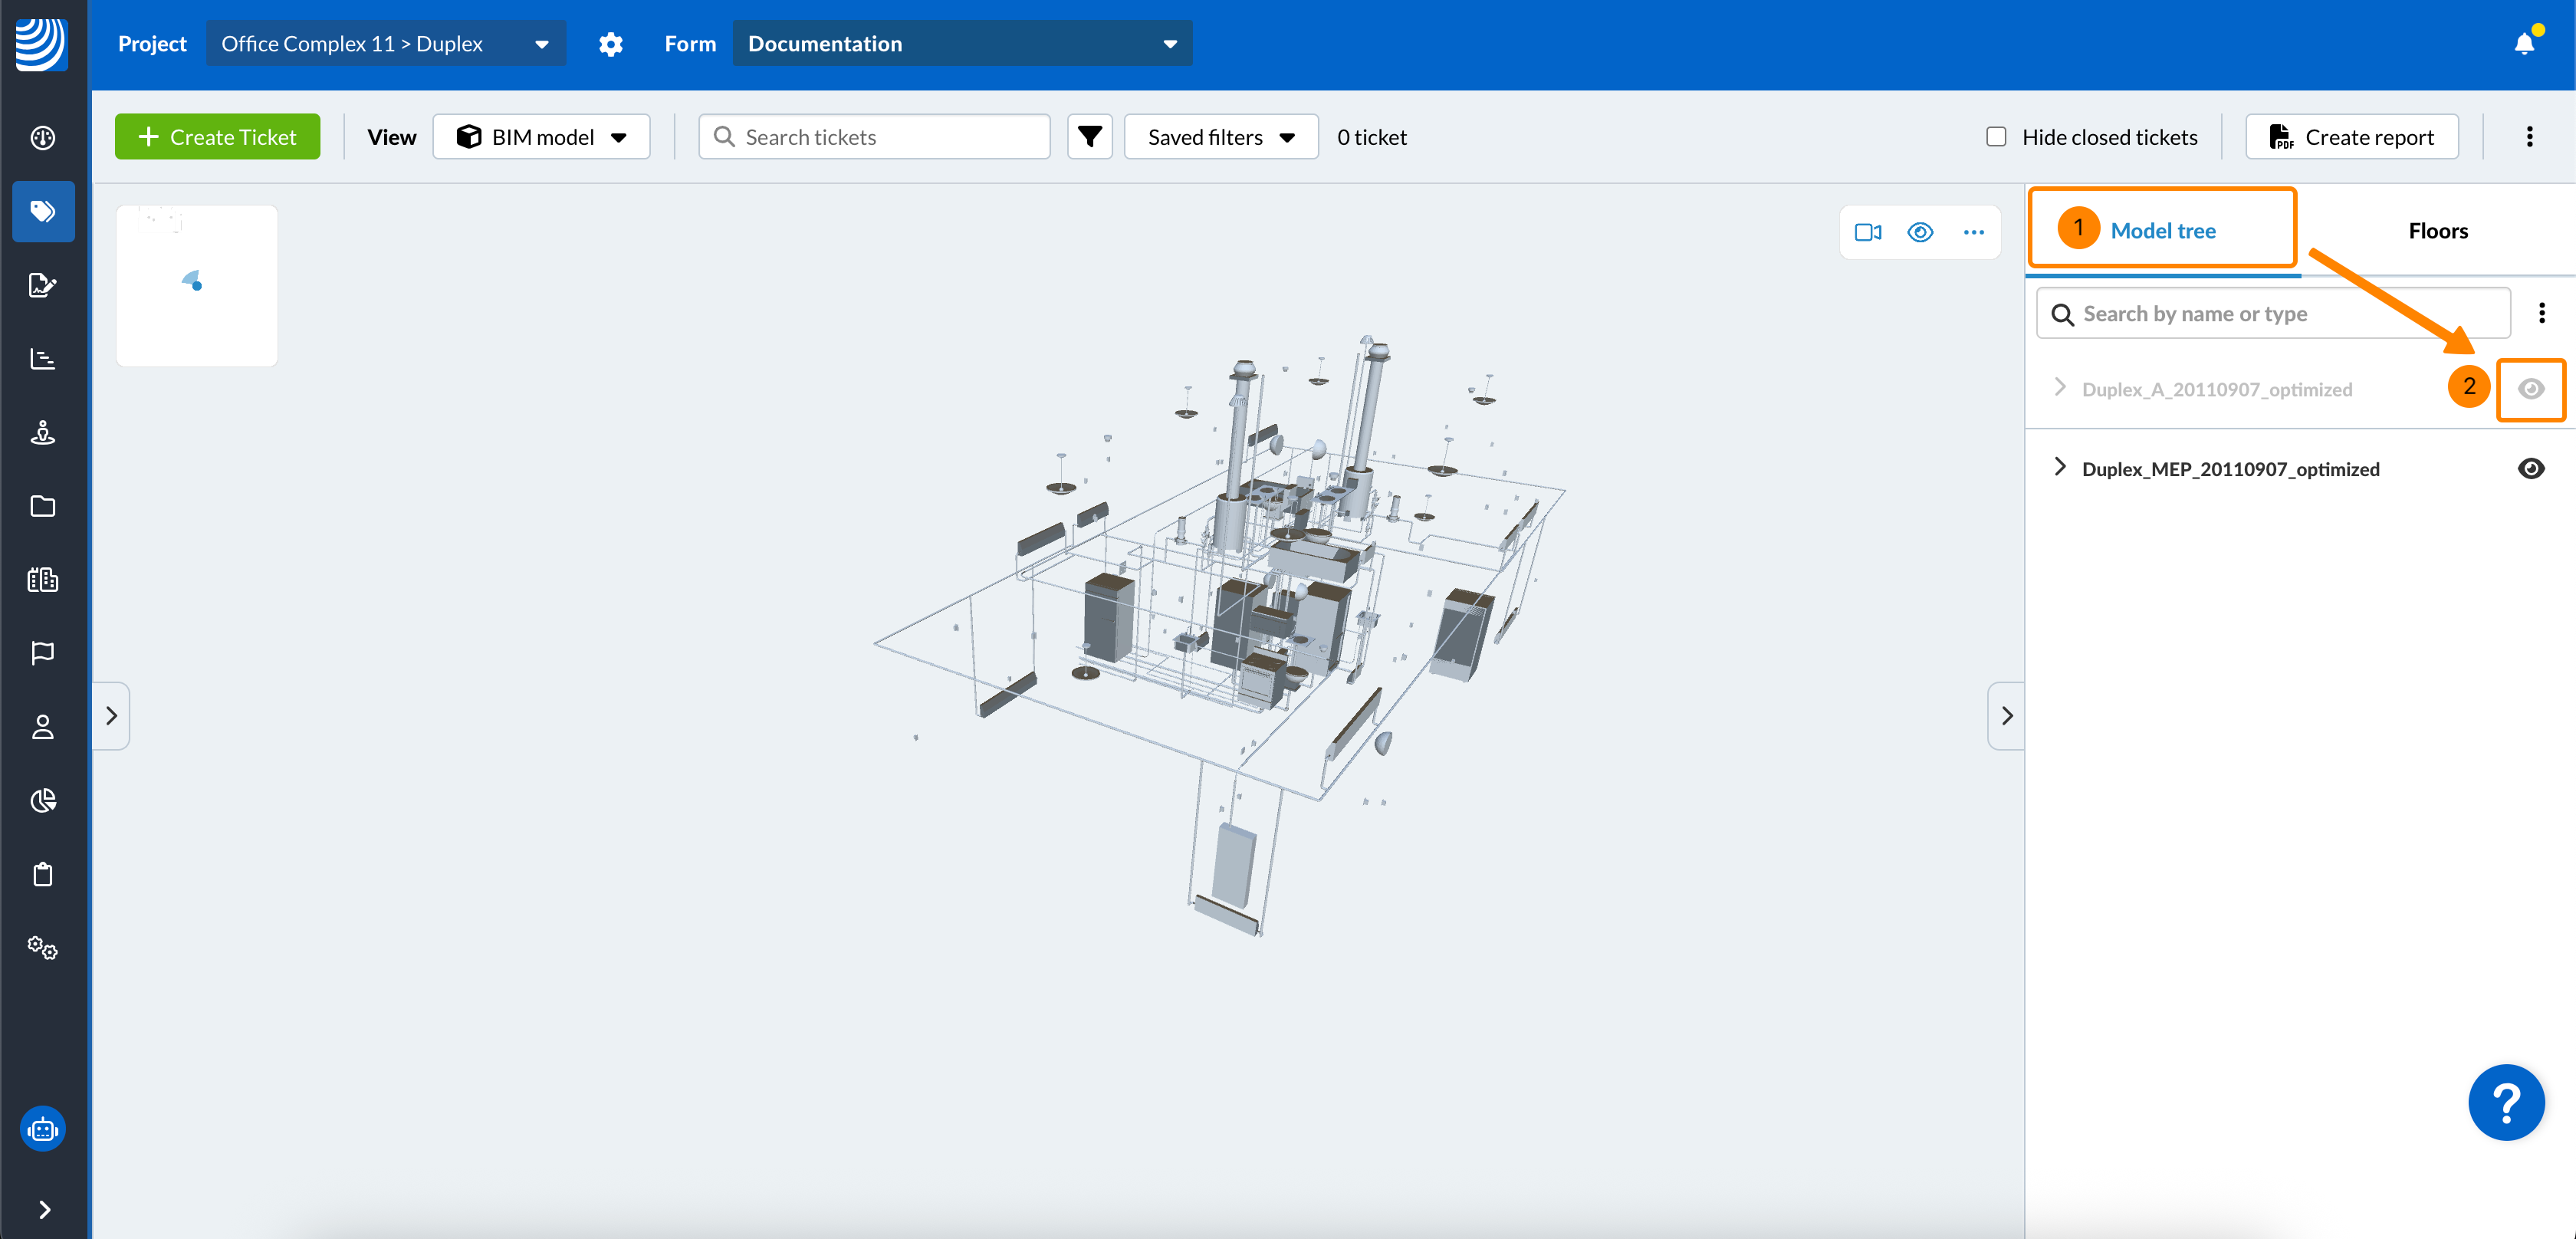The height and width of the screenshot is (1239, 2576).
Task: Open the Saved filters dropdown
Action: click(x=1220, y=137)
